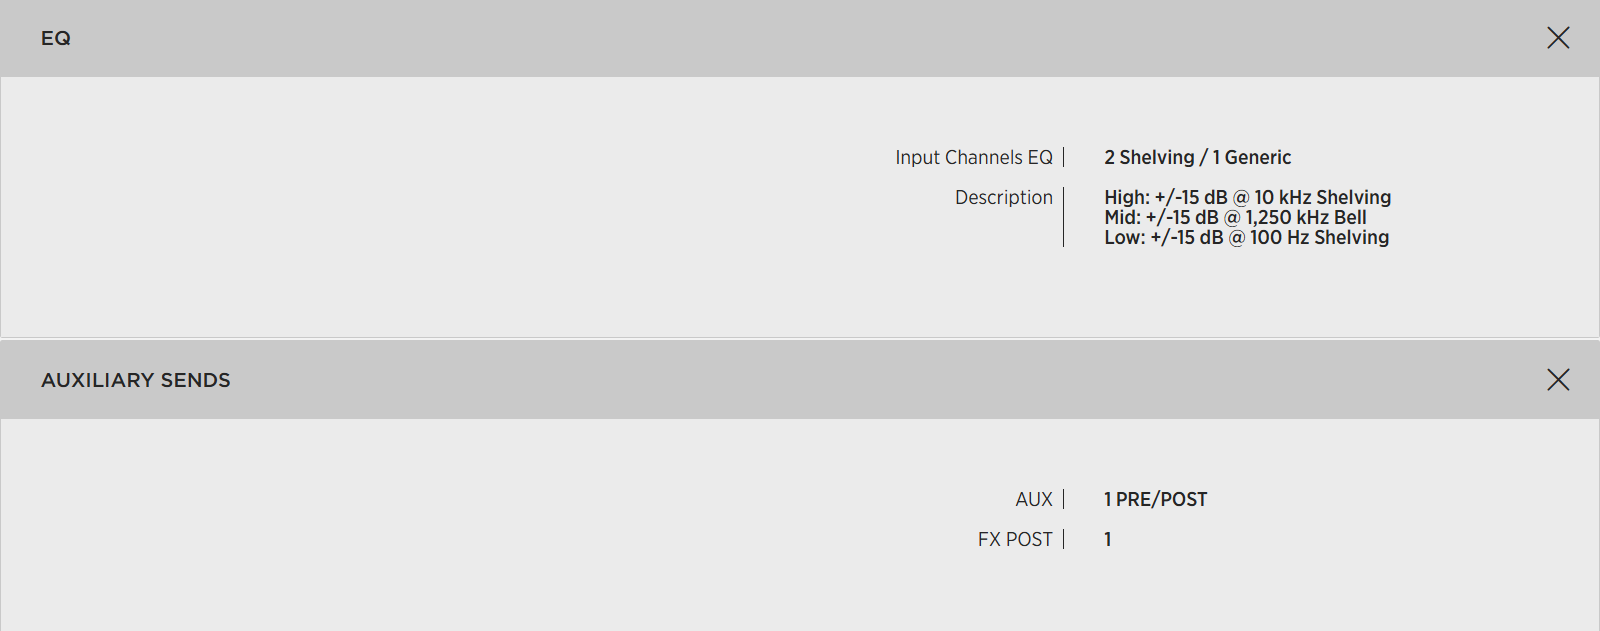The height and width of the screenshot is (631, 1600).
Task: Click the EQ section header title
Action: pos(56,38)
